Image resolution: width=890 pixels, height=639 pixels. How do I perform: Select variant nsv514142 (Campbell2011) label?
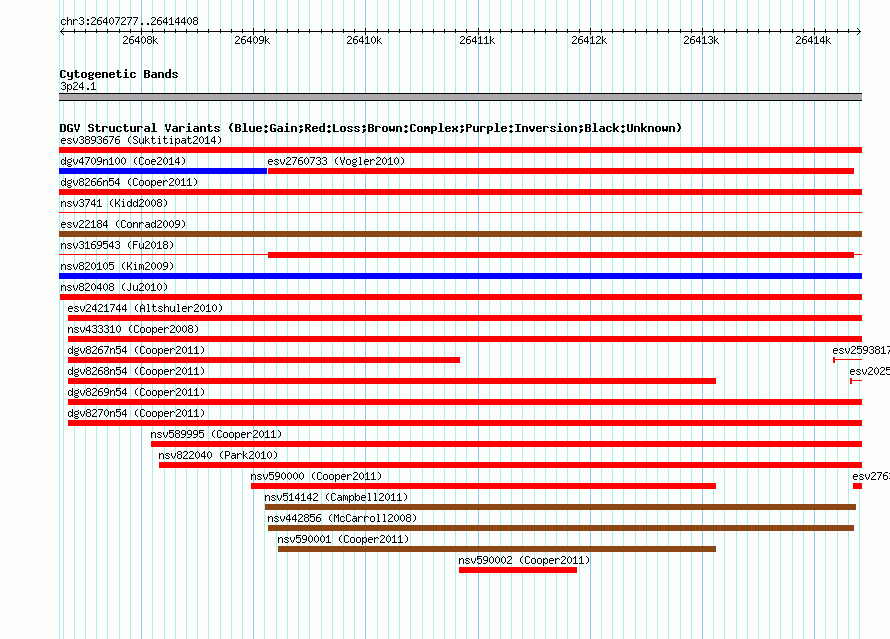(336, 497)
